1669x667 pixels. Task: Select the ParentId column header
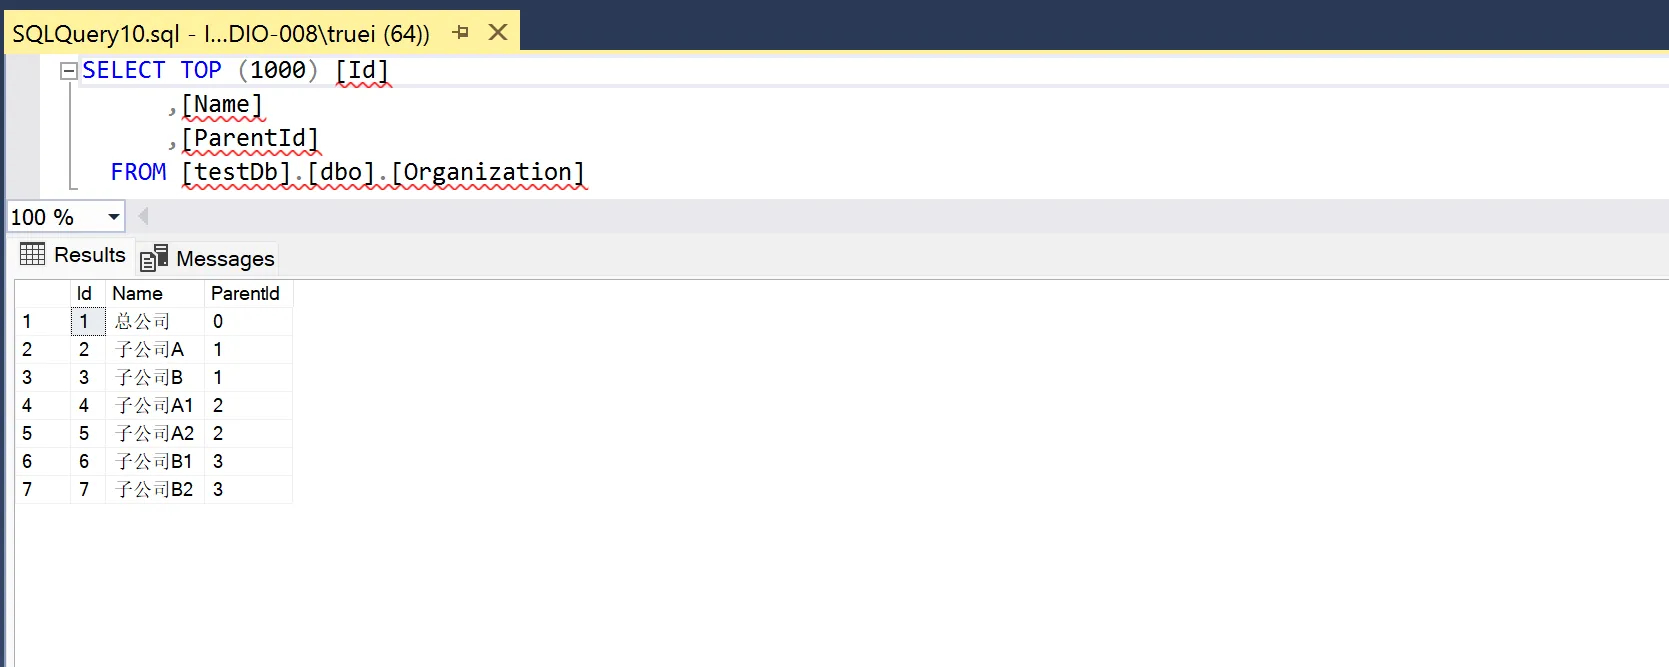248,293
